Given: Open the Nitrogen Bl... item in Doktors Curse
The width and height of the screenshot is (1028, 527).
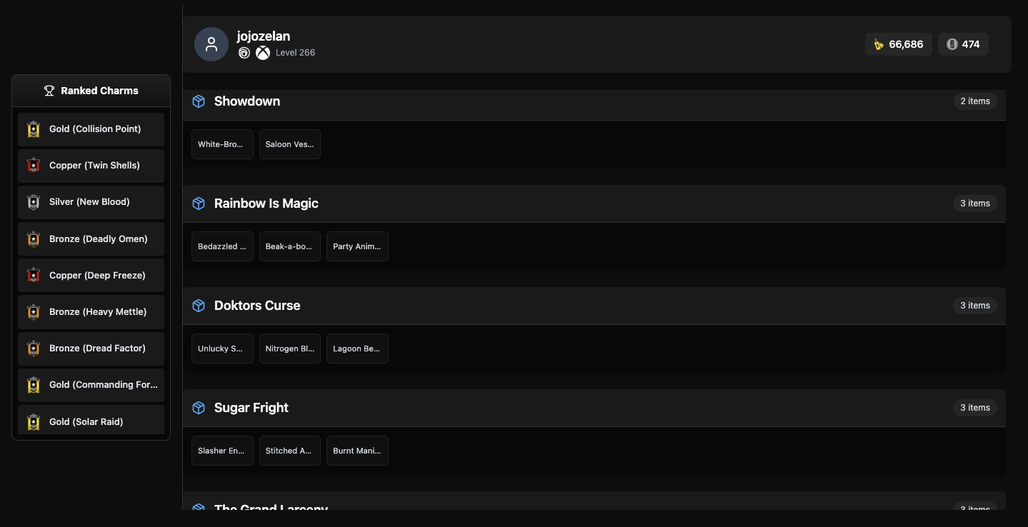Looking at the screenshot, I should coord(290,349).
